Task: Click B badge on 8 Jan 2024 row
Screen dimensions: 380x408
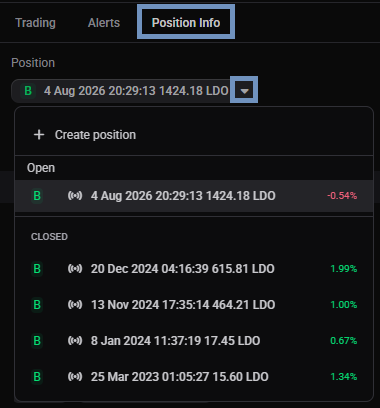Action: [x=37, y=341]
